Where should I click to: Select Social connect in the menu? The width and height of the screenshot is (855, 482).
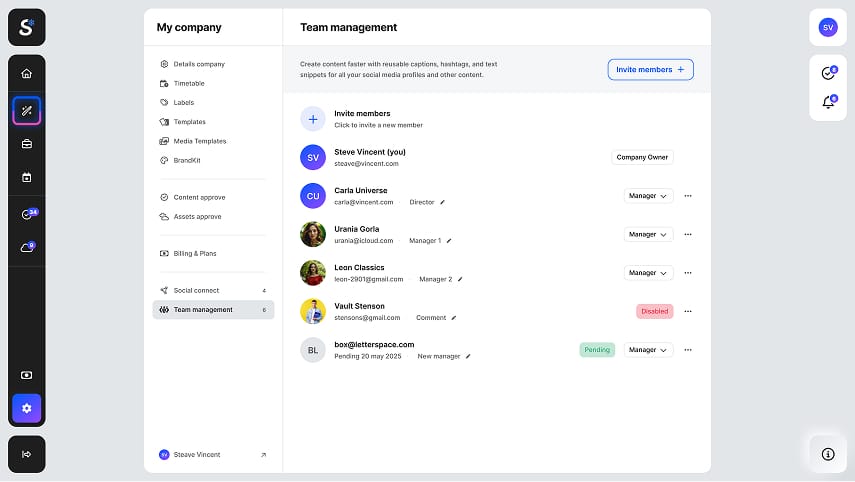(196, 291)
